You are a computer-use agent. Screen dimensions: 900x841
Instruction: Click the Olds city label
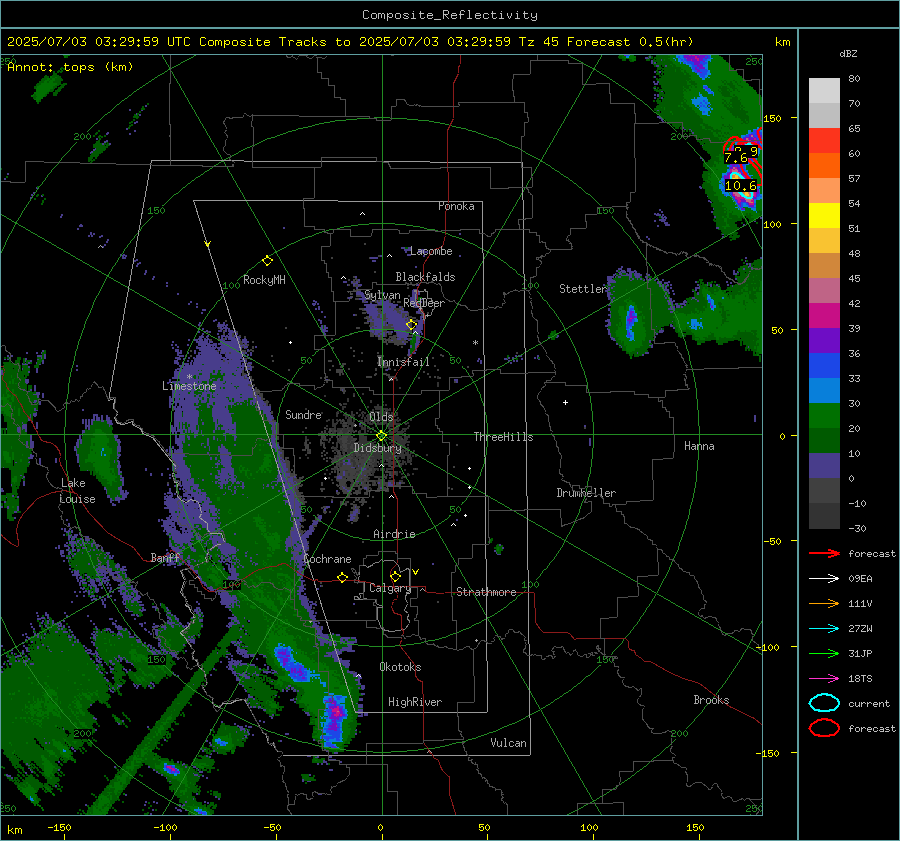[381, 417]
